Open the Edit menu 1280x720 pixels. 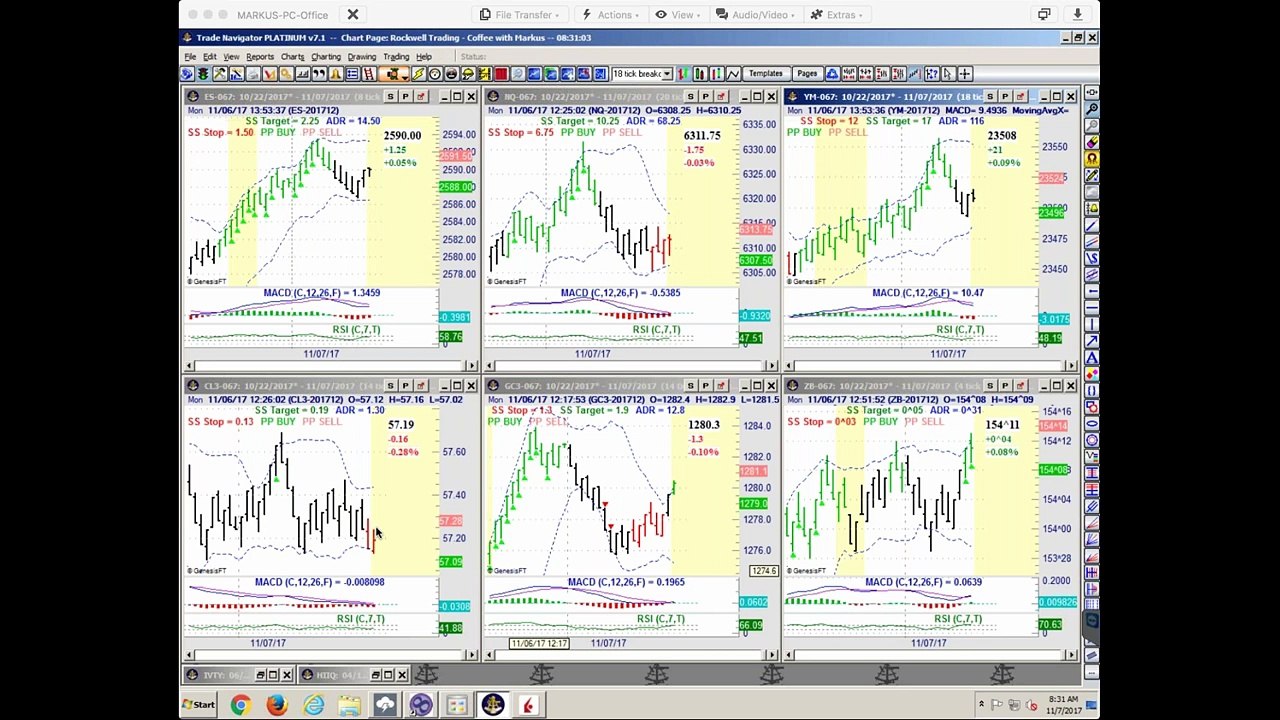click(x=210, y=57)
